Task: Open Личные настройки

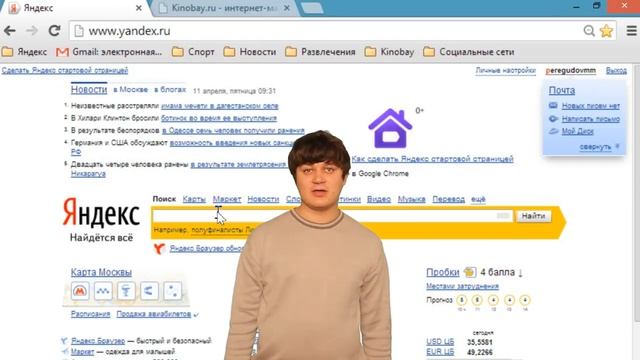Action: 505,71
